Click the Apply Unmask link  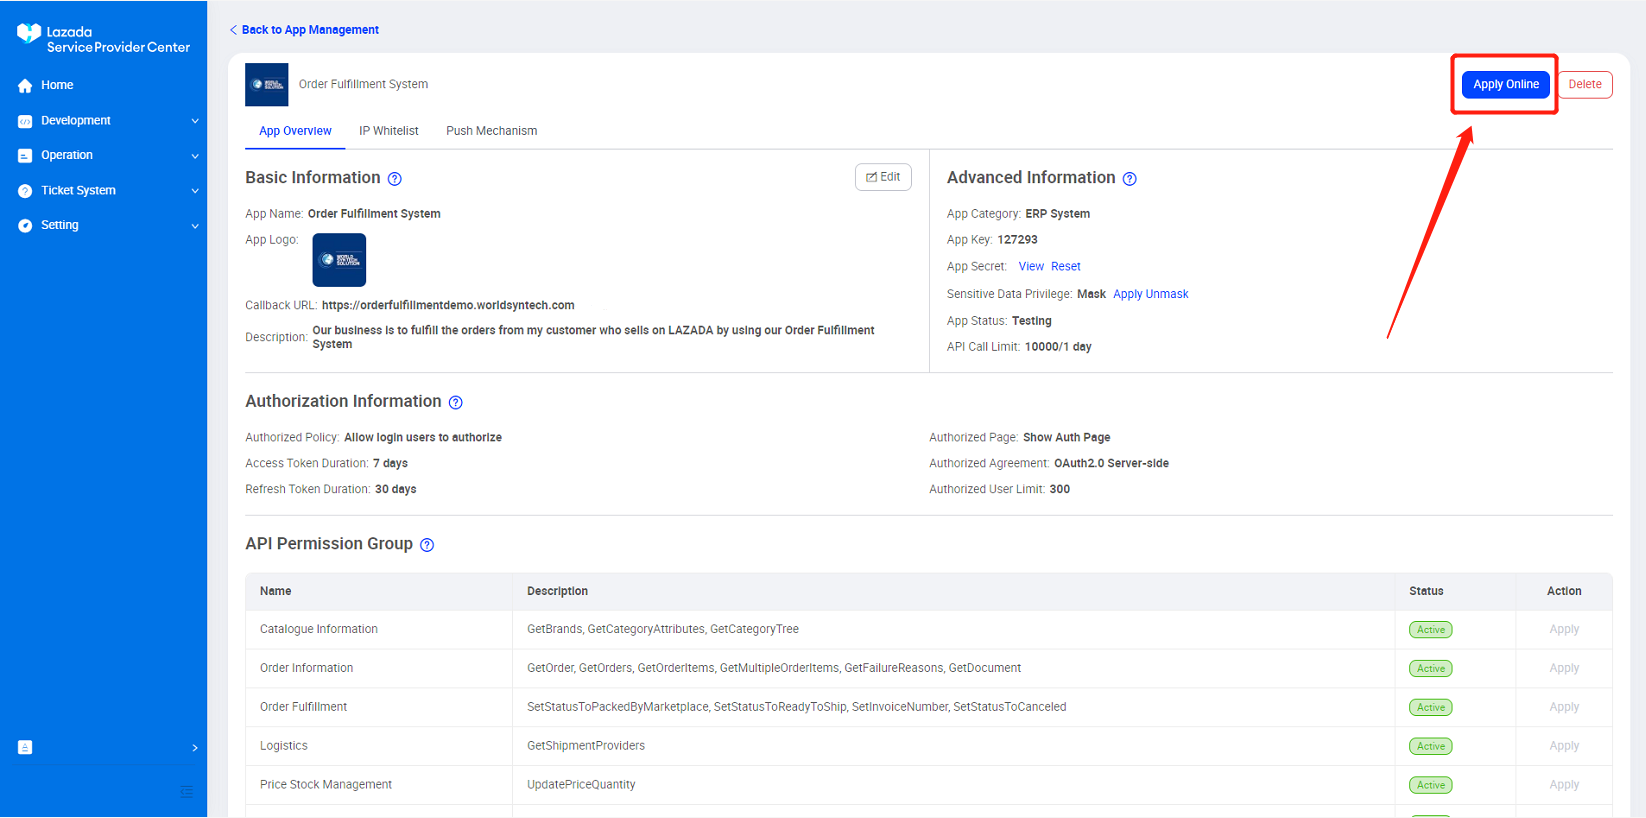point(1151,294)
